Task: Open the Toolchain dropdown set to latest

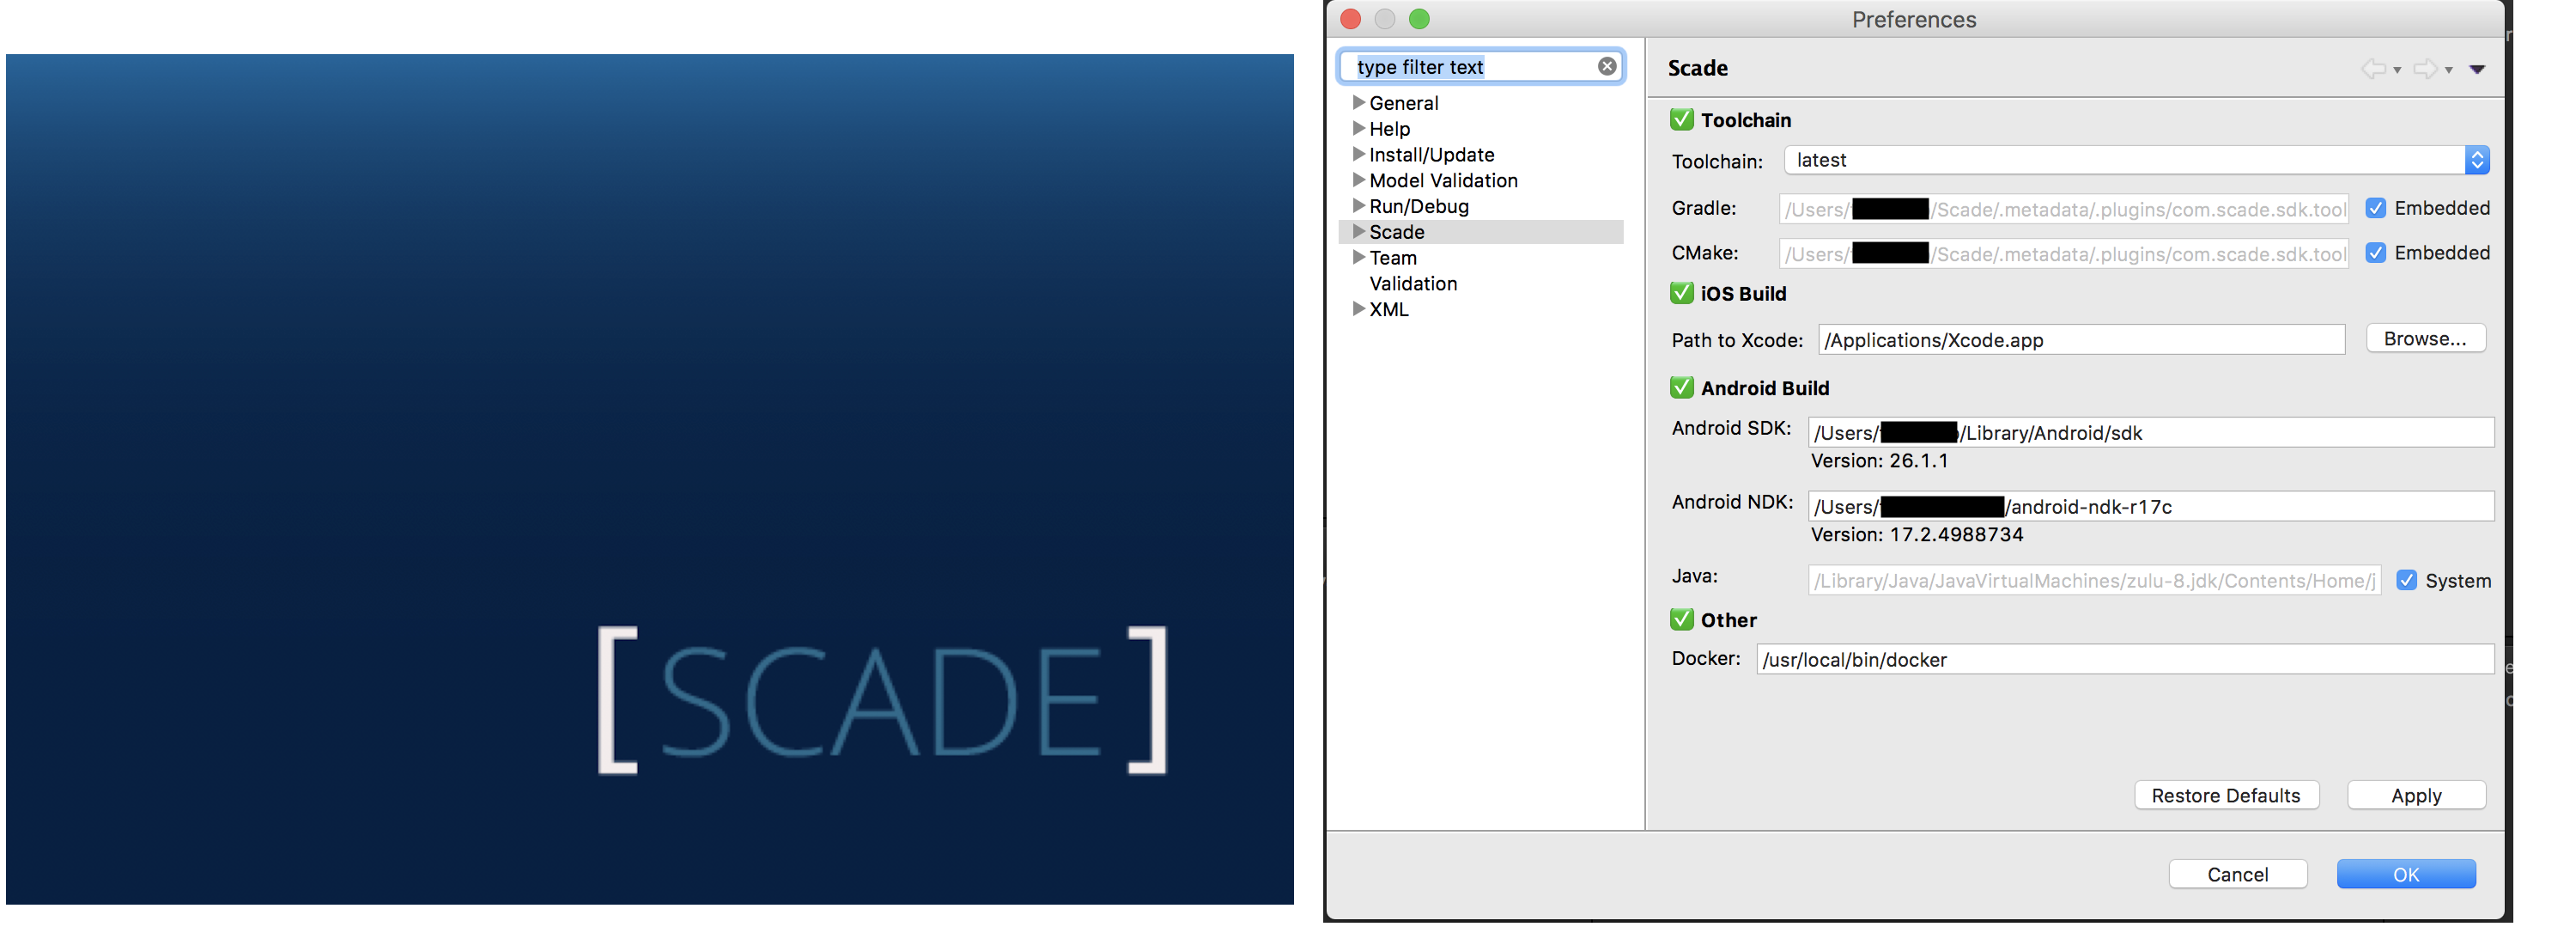Action: [x=2136, y=160]
